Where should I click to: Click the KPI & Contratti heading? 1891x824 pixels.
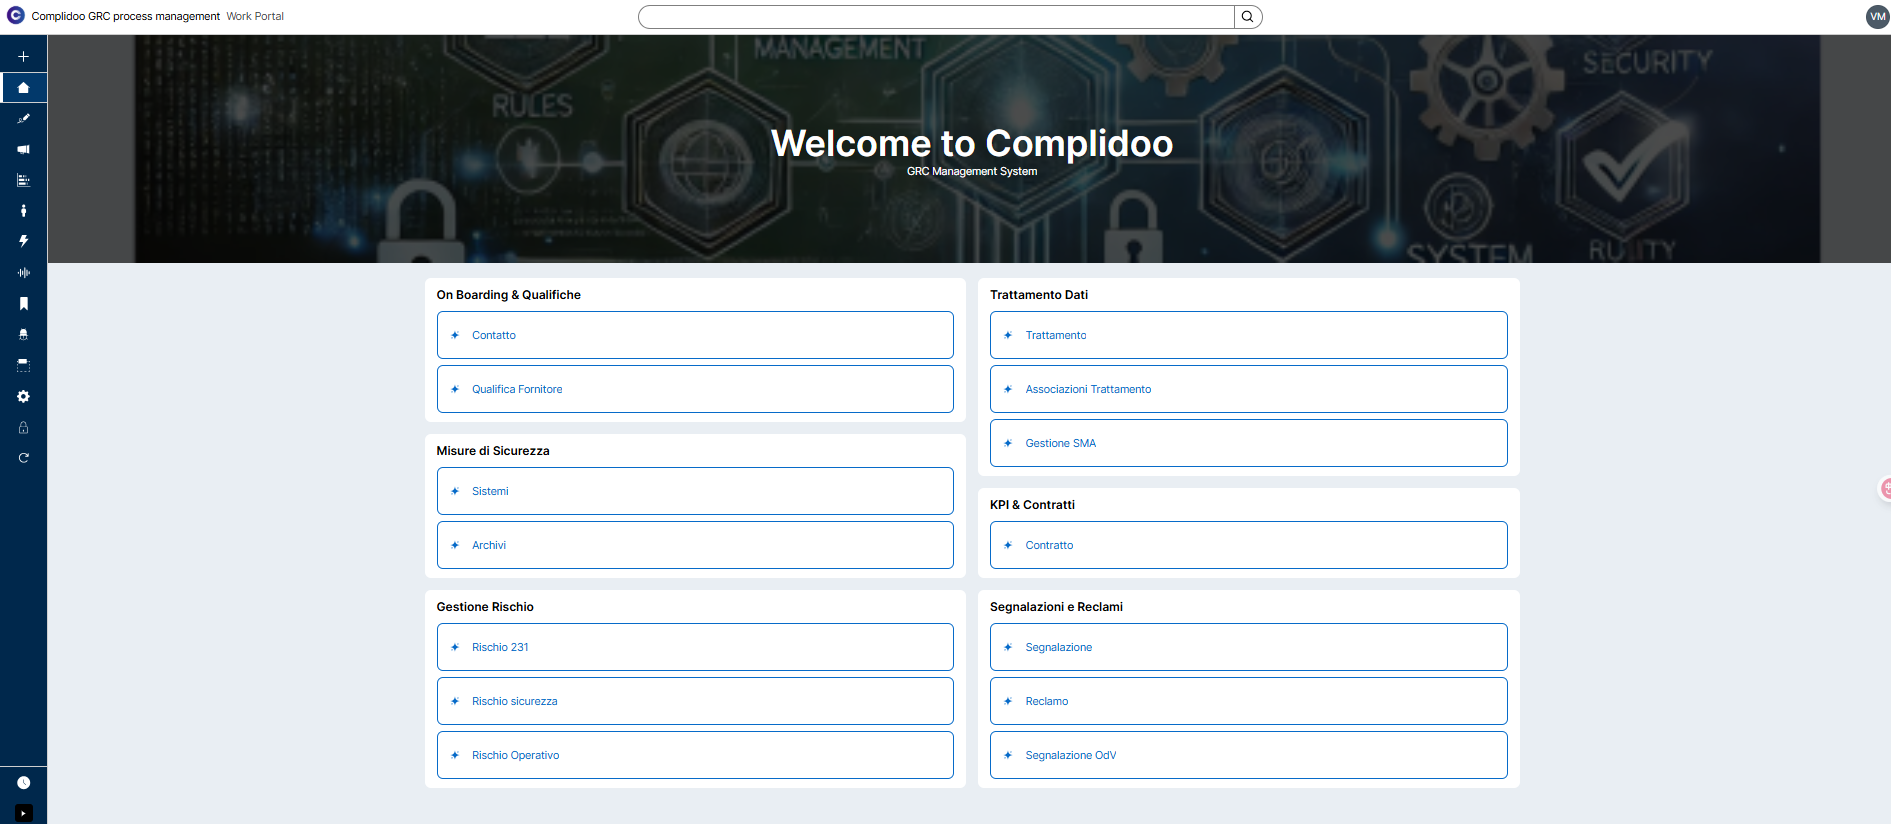pos(1032,505)
